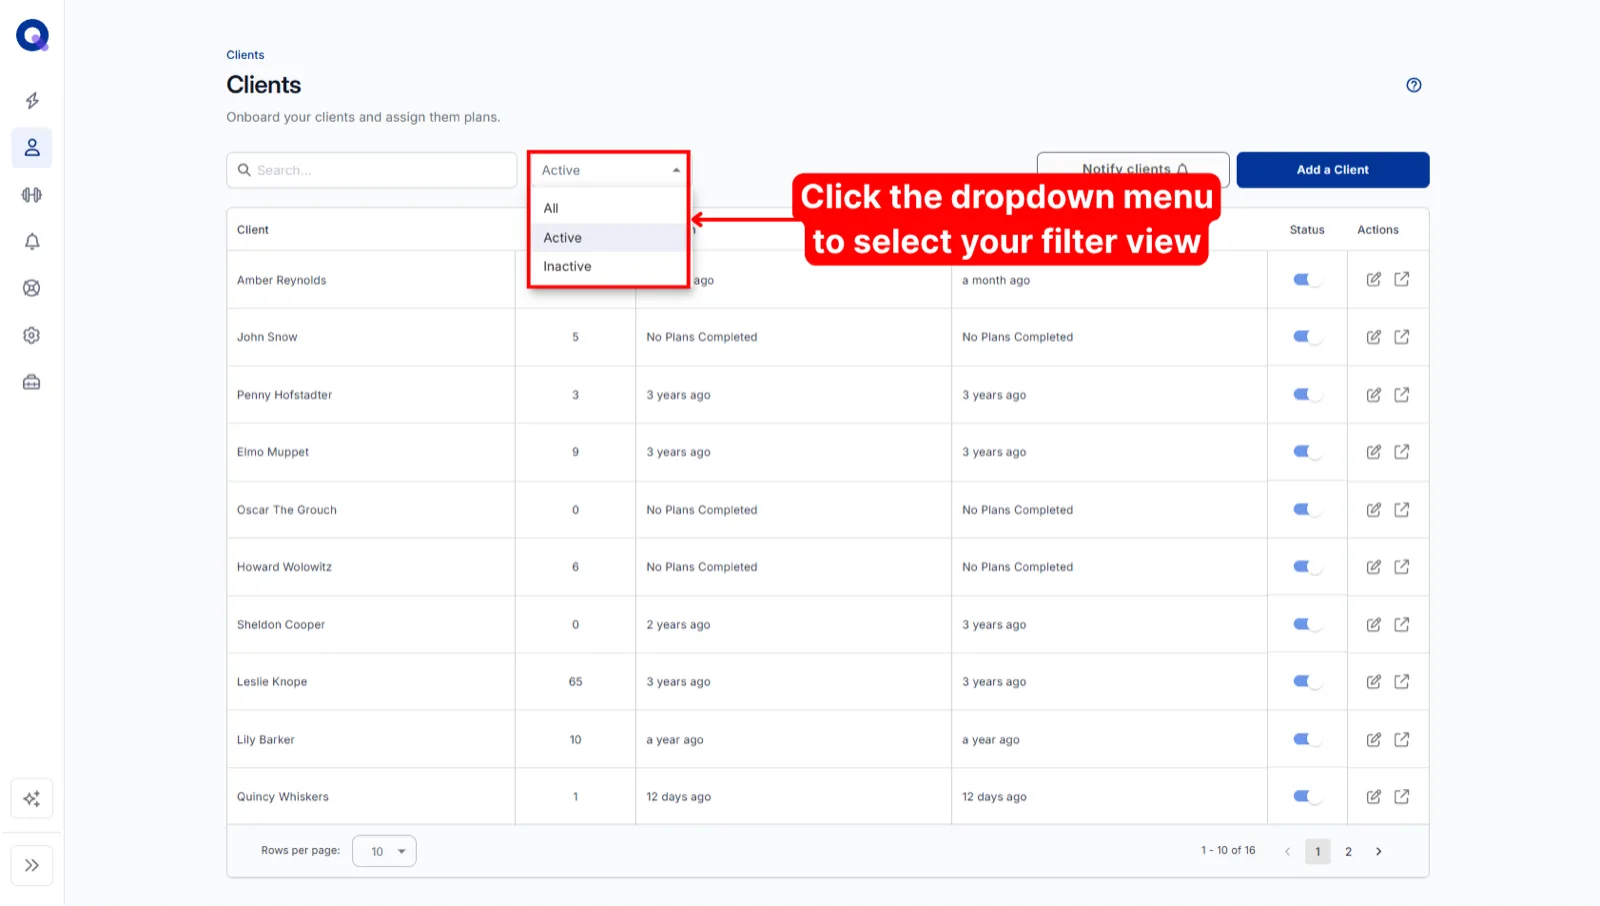The height and width of the screenshot is (906, 1600).
Task: Open Oscar The Grouch external link icon
Action: coord(1402,510)
